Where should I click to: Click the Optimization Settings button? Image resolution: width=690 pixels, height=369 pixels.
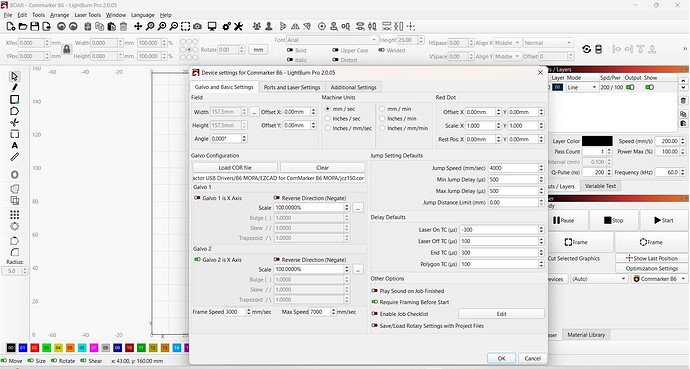click(x=651, y=268)
